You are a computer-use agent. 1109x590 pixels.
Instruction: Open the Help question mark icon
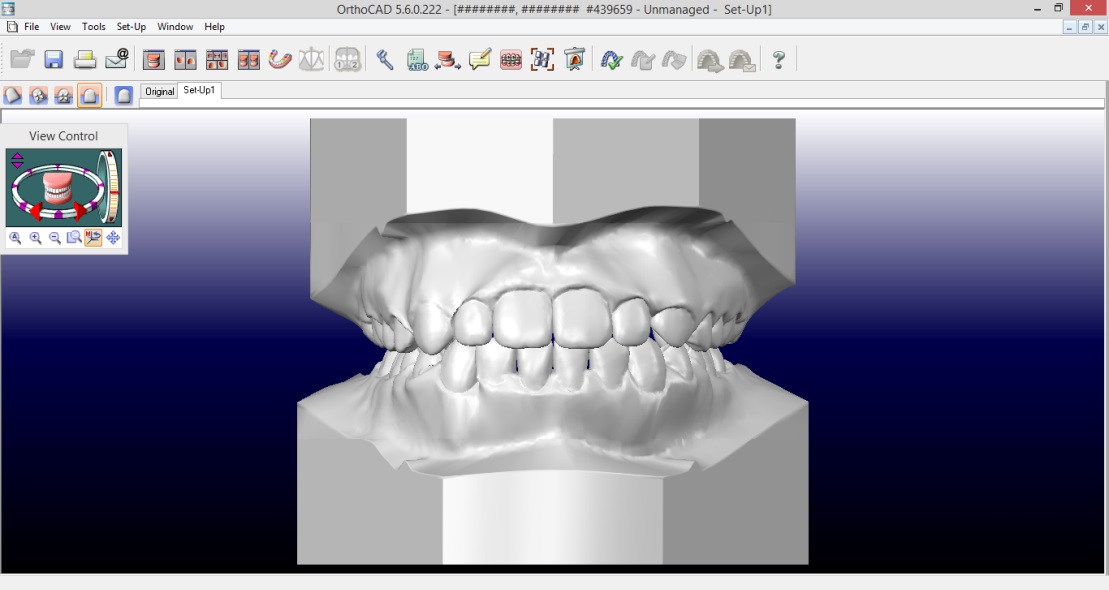779,60
